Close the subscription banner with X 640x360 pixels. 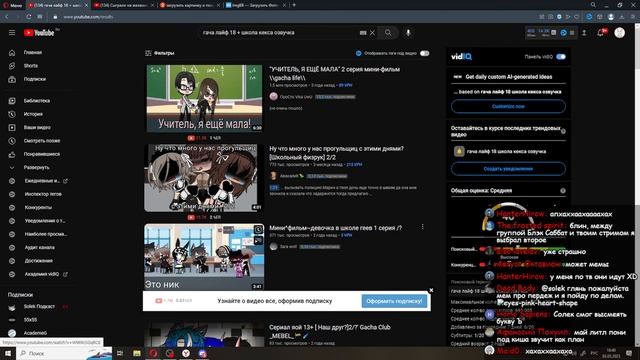click(431, 290)
